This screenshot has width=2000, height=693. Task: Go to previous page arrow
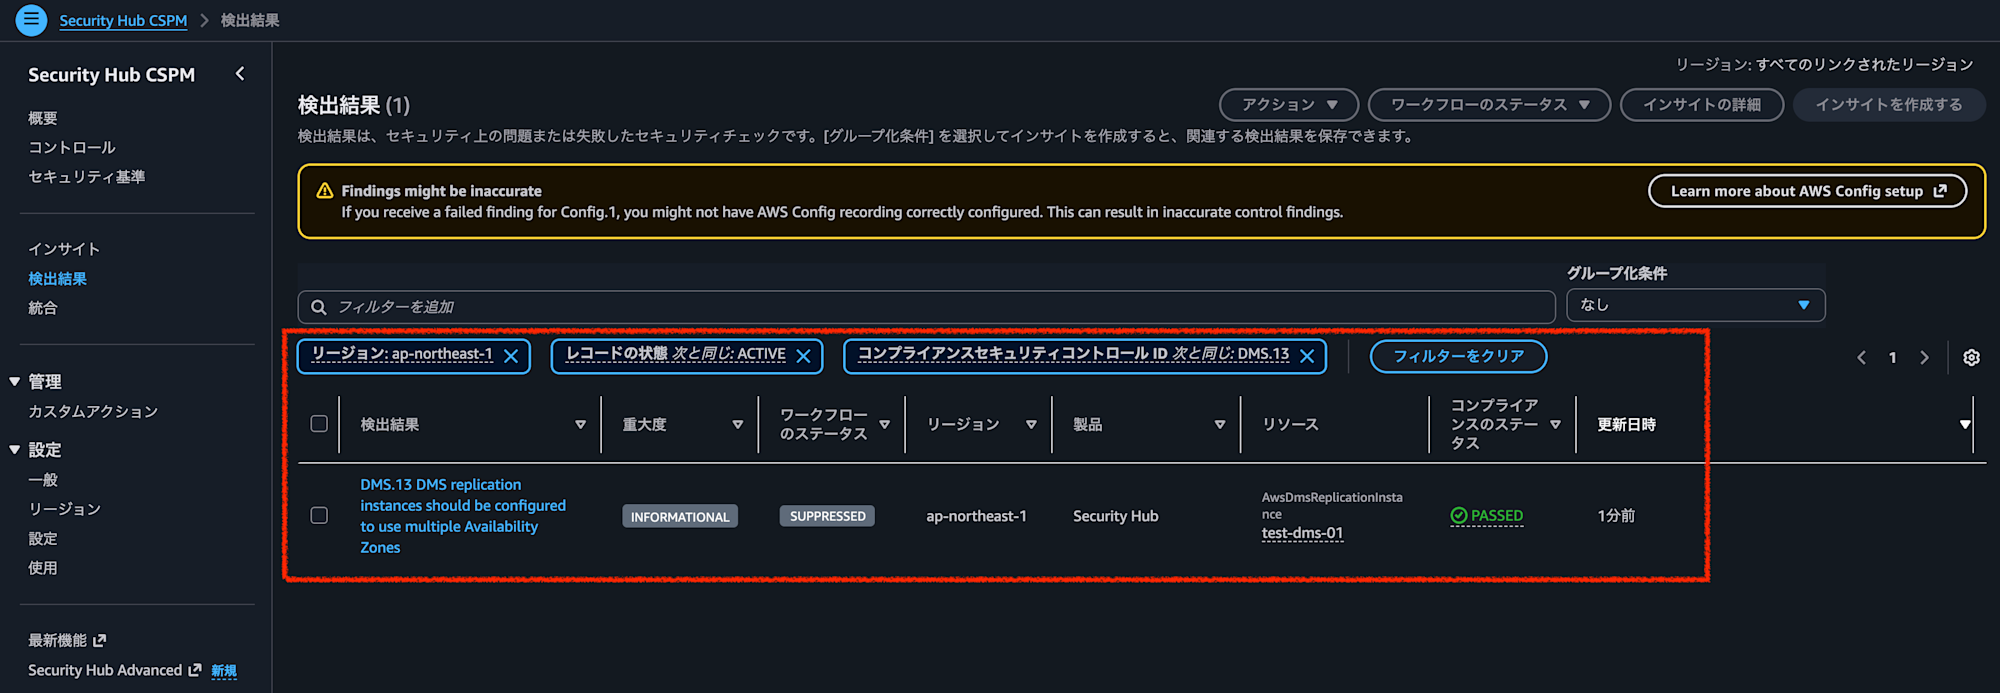coord(1861,357)
